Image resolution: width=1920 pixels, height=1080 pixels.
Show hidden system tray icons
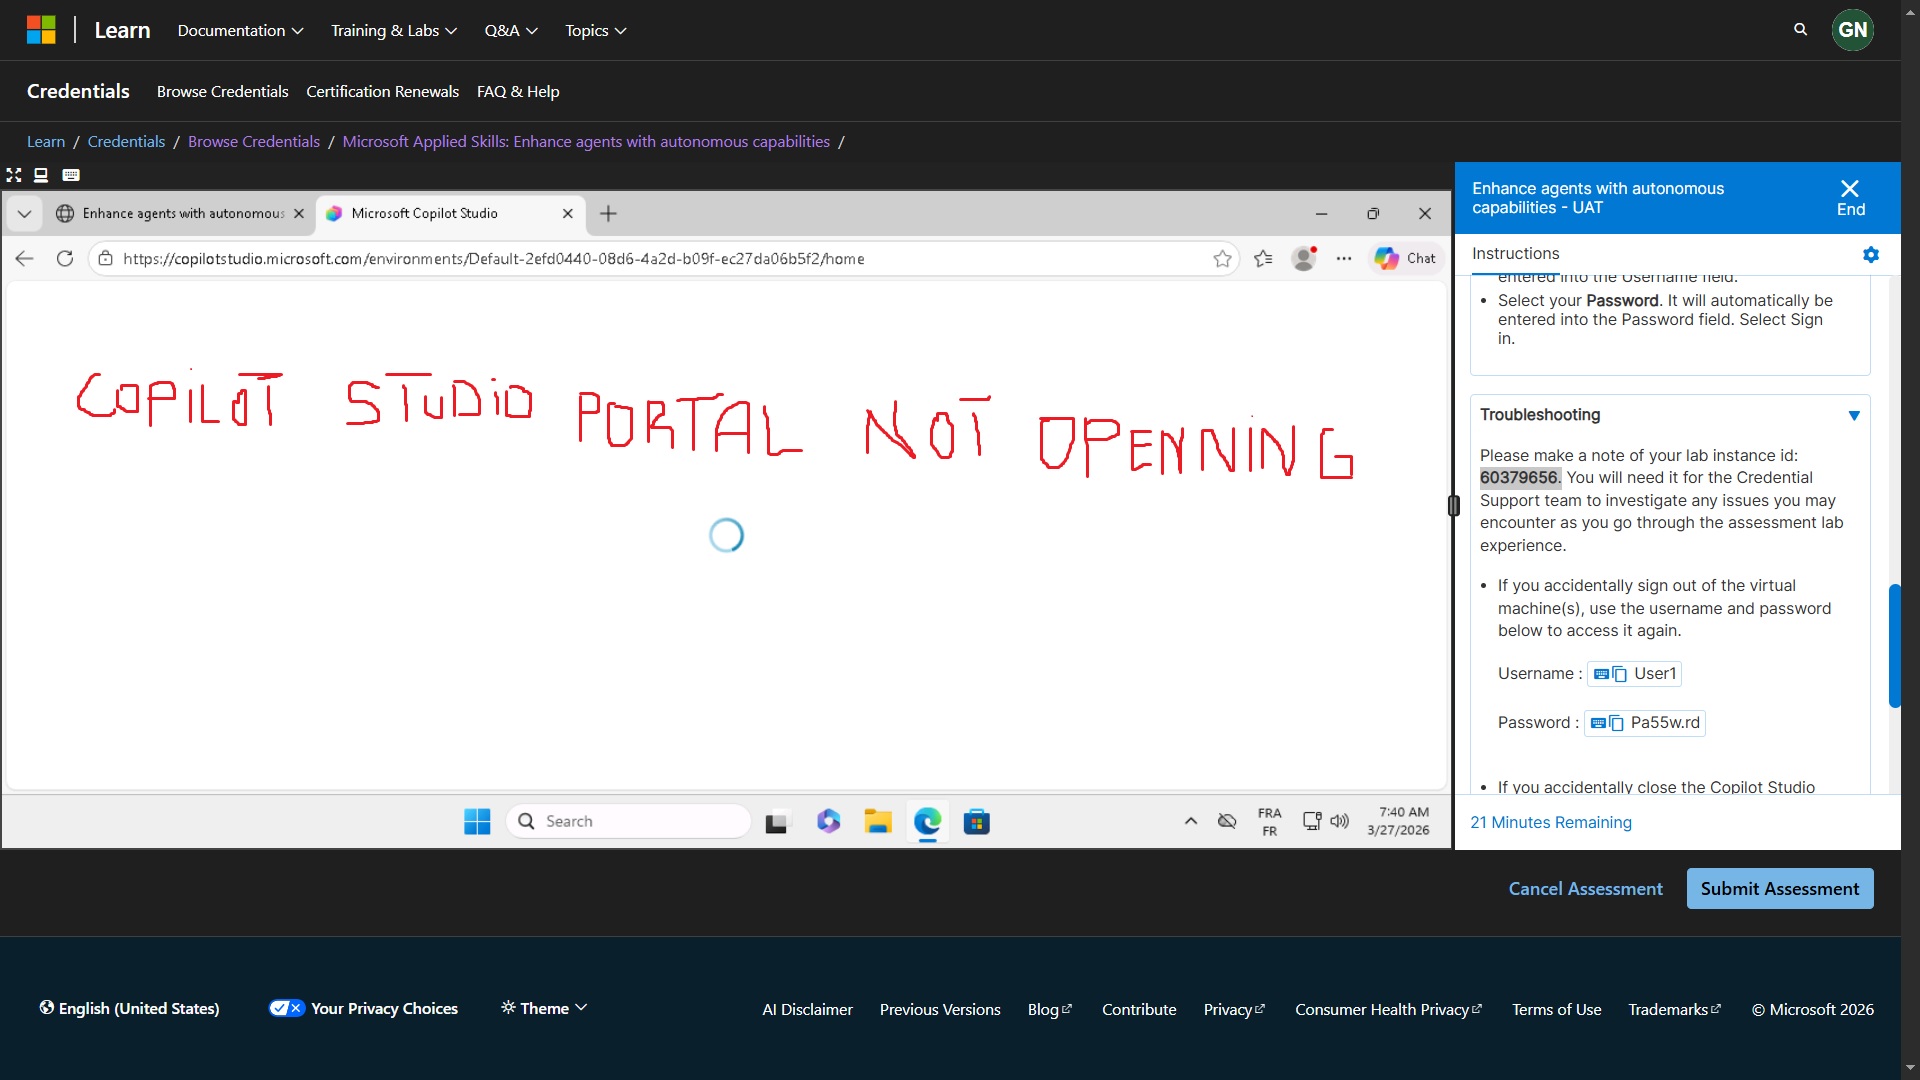1190,822
